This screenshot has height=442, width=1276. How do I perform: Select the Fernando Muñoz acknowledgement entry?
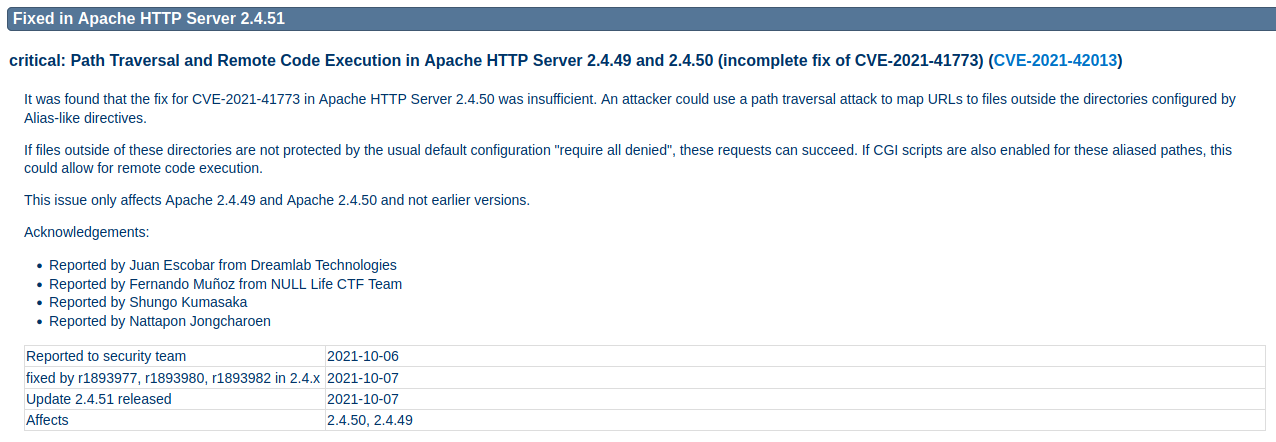click(x=225, y=284)
